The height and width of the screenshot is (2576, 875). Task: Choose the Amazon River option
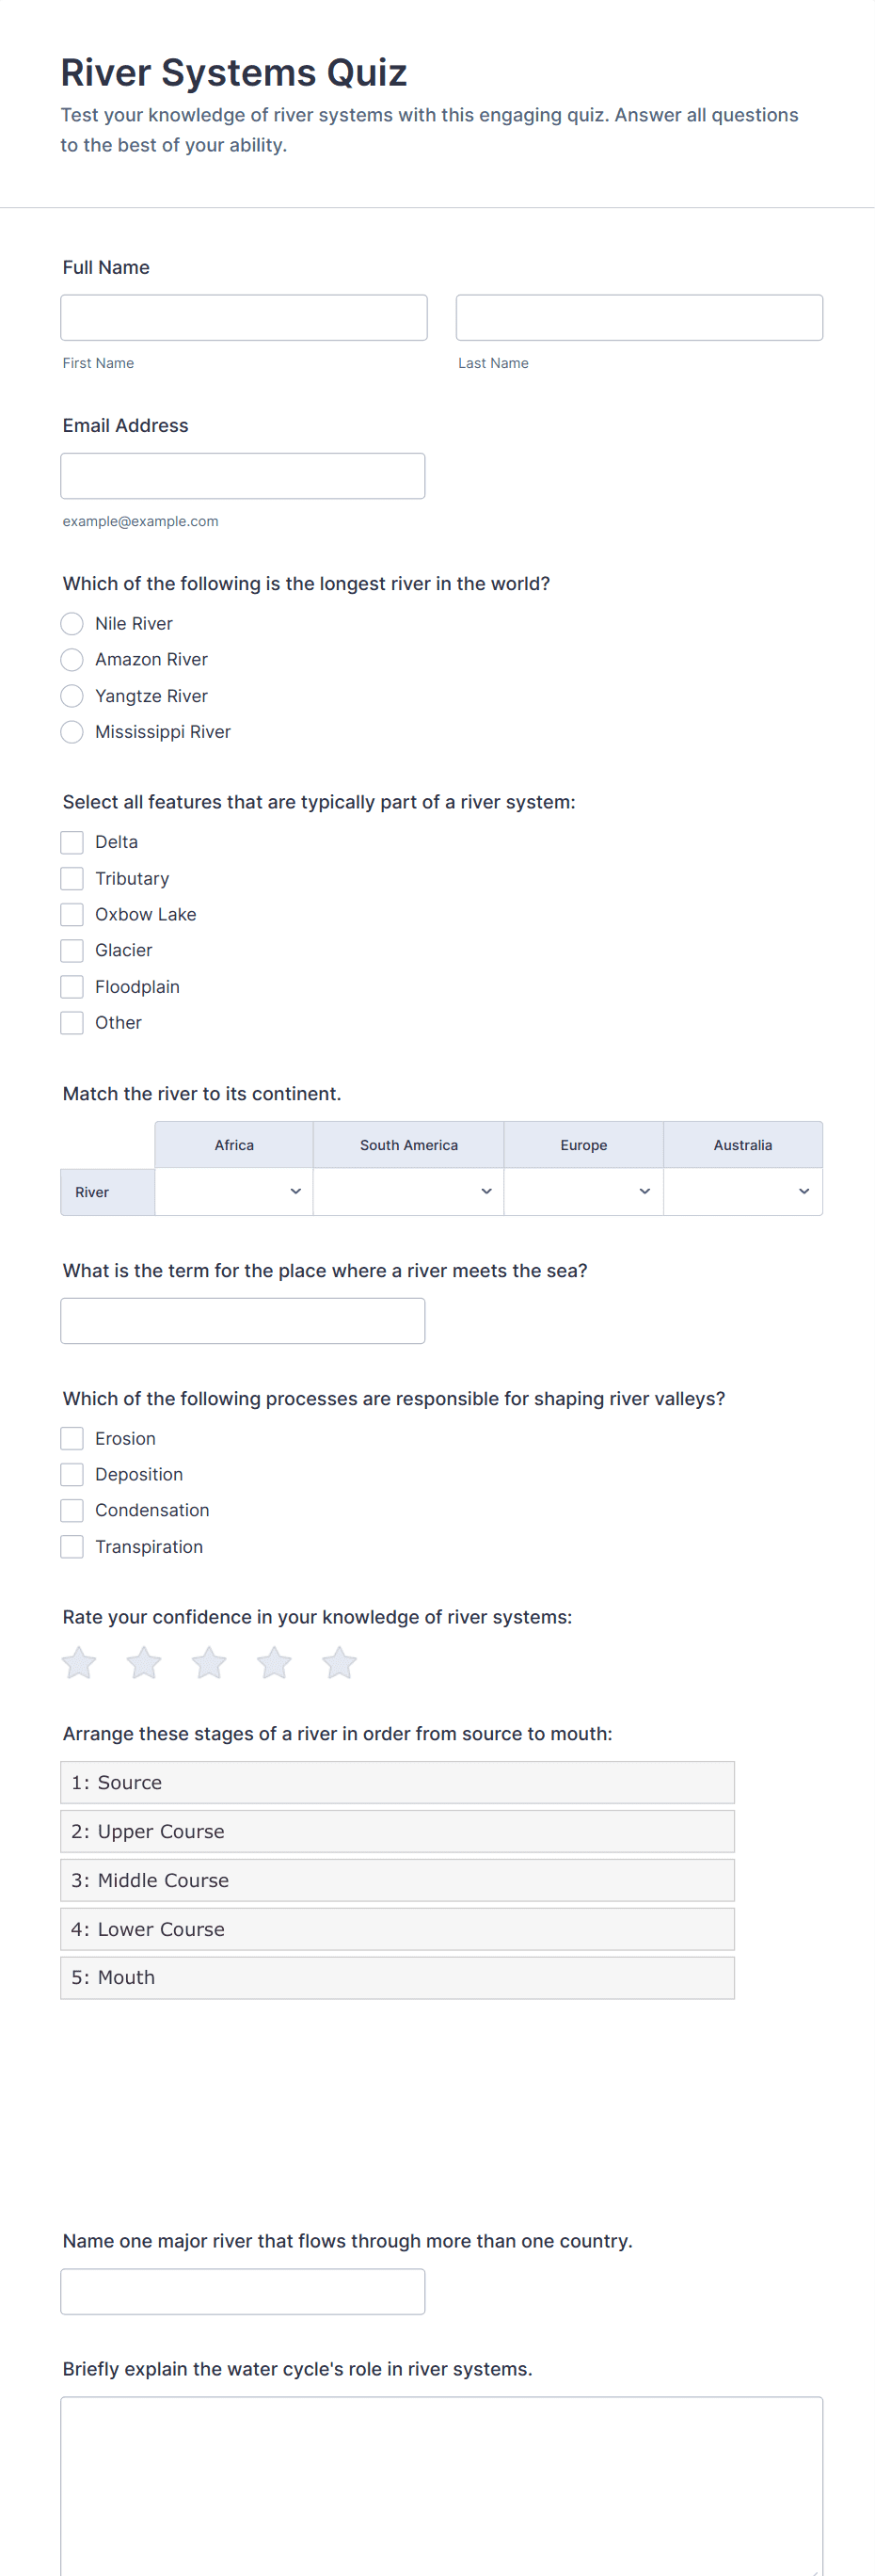pos(72,660)
